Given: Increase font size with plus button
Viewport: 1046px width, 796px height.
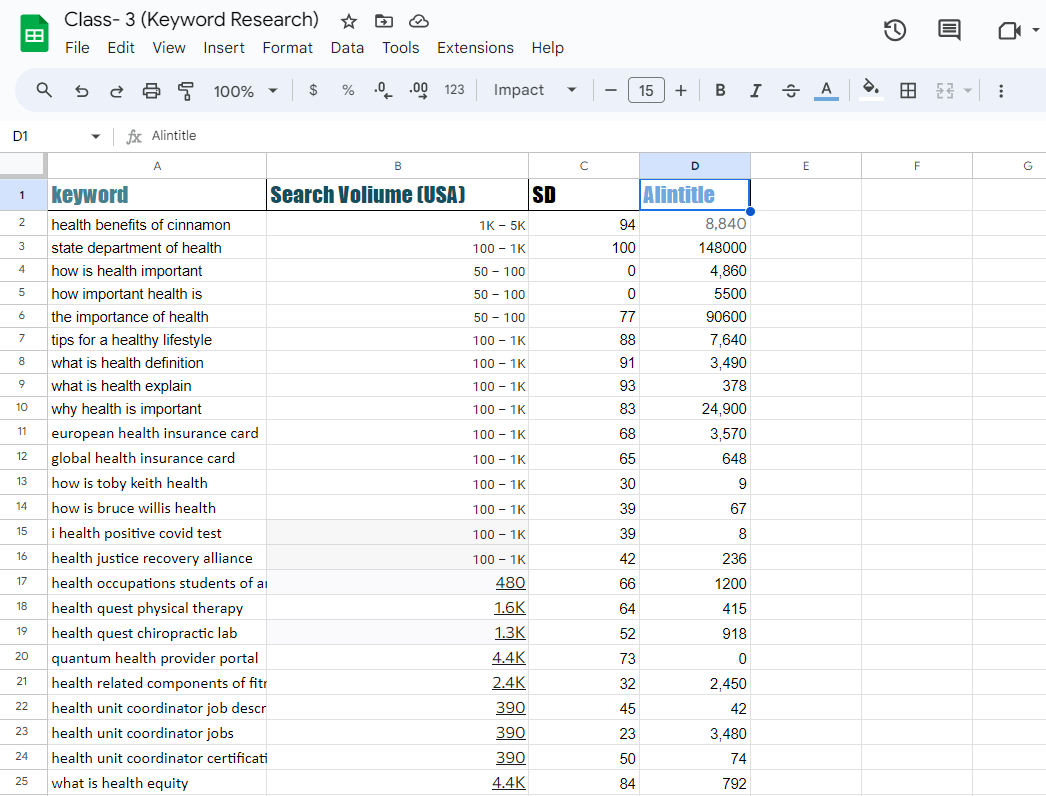Looking at the screenshot, I should pyautogui.click(x=681, y=91).
